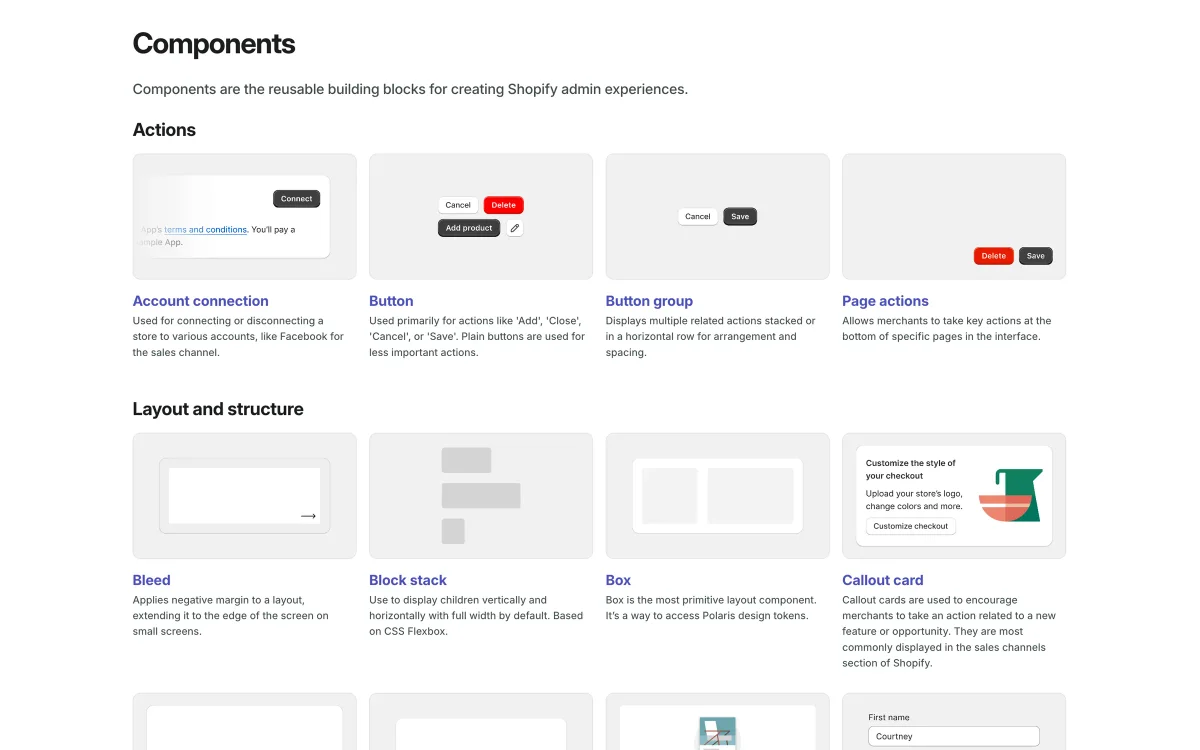Open the terms and conditions link
1200x750 pixels.
tap(205, 230)
